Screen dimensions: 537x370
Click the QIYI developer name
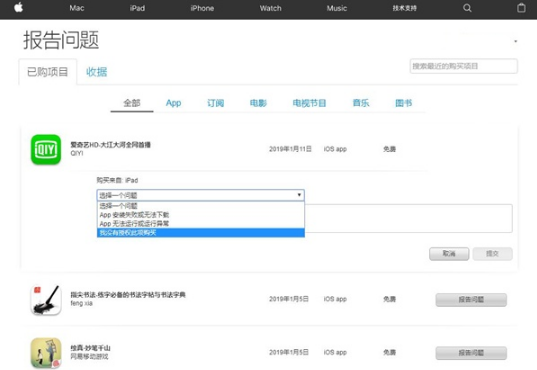[77, 153]
